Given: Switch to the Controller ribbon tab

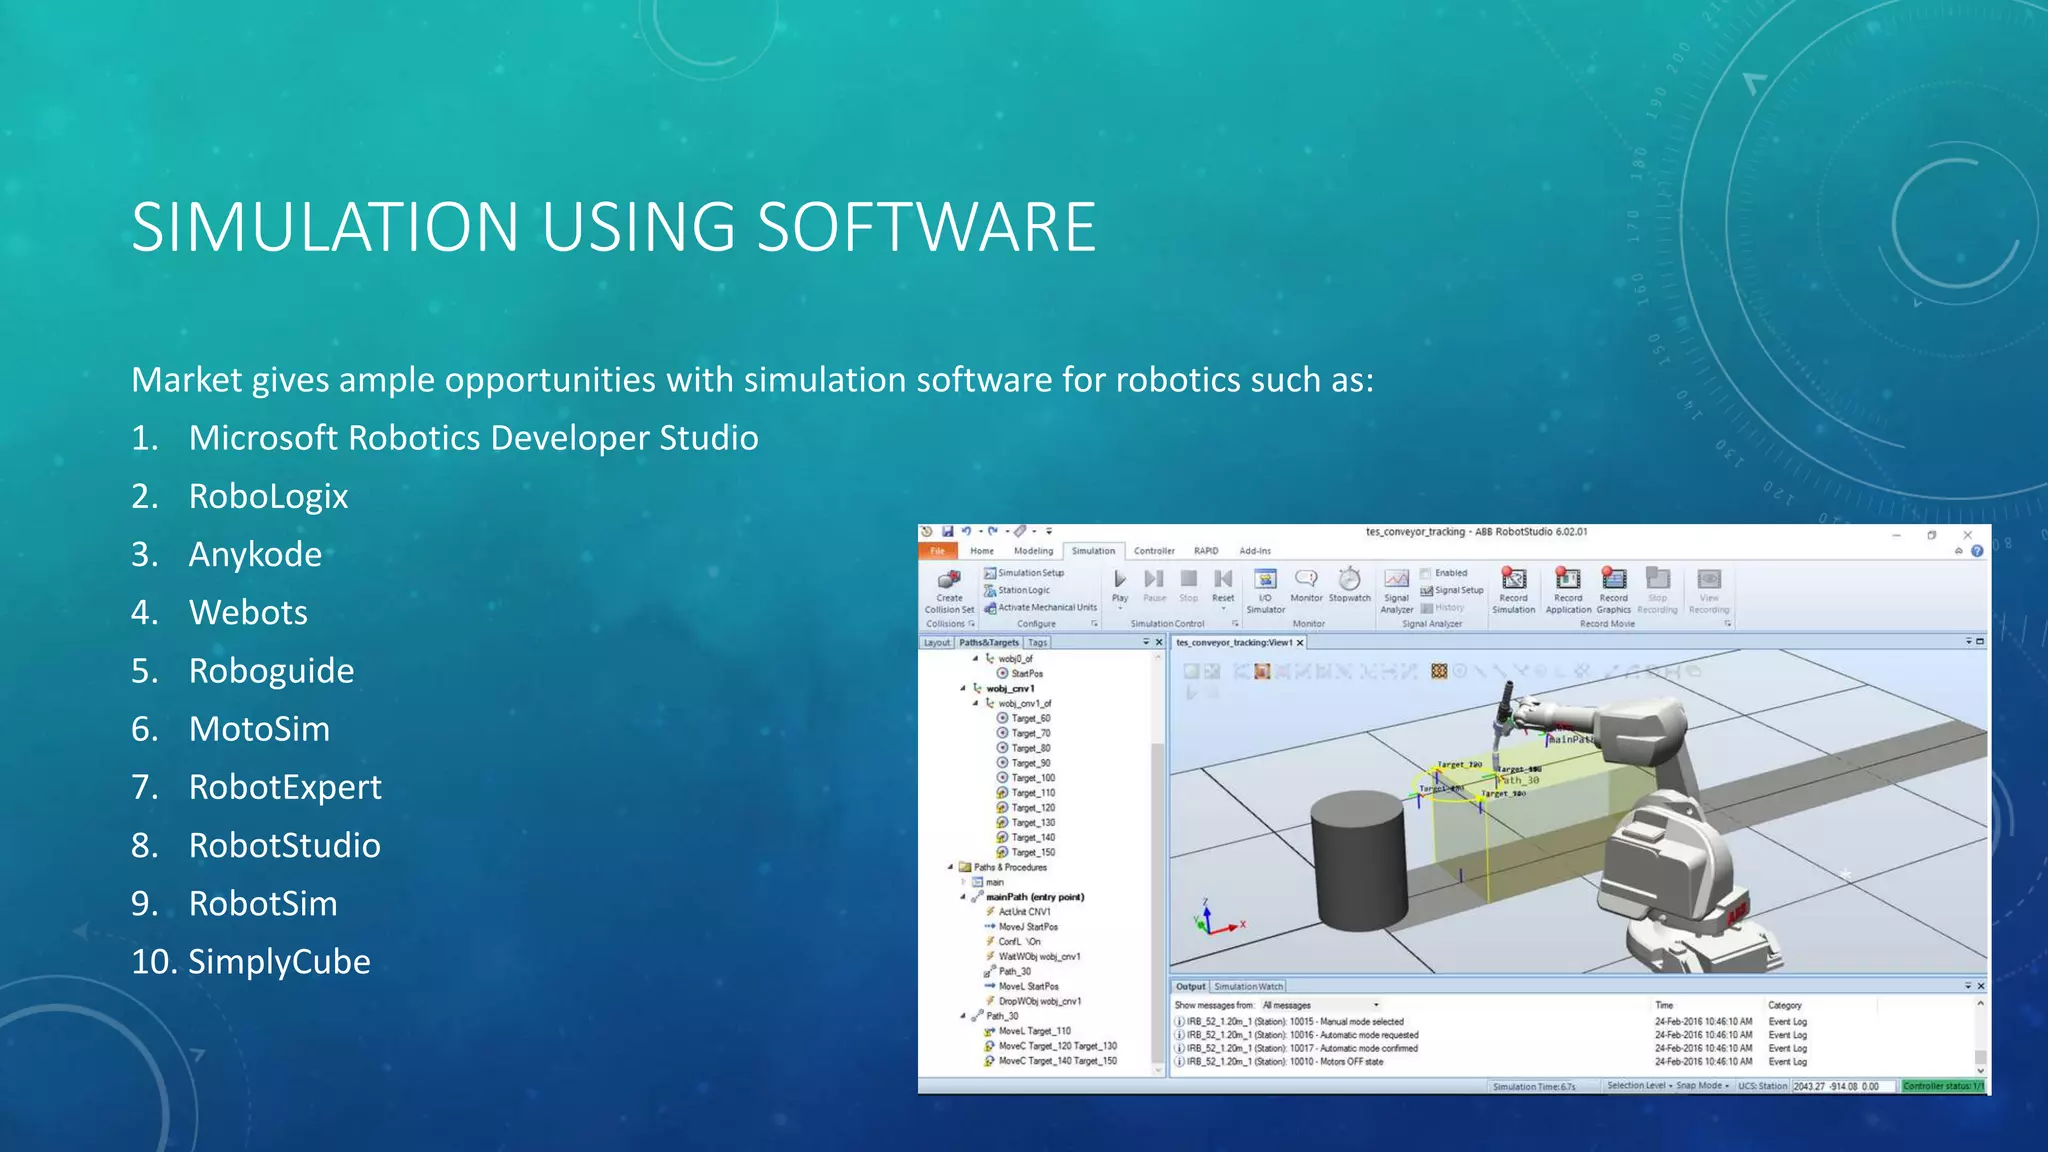Looking at the screenshot, I should point(1154,551).
